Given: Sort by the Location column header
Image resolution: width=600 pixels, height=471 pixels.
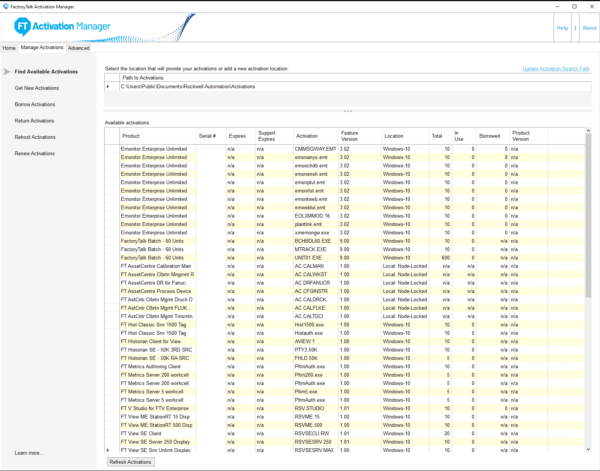Looking at the screenshot, I should point(405,136).
